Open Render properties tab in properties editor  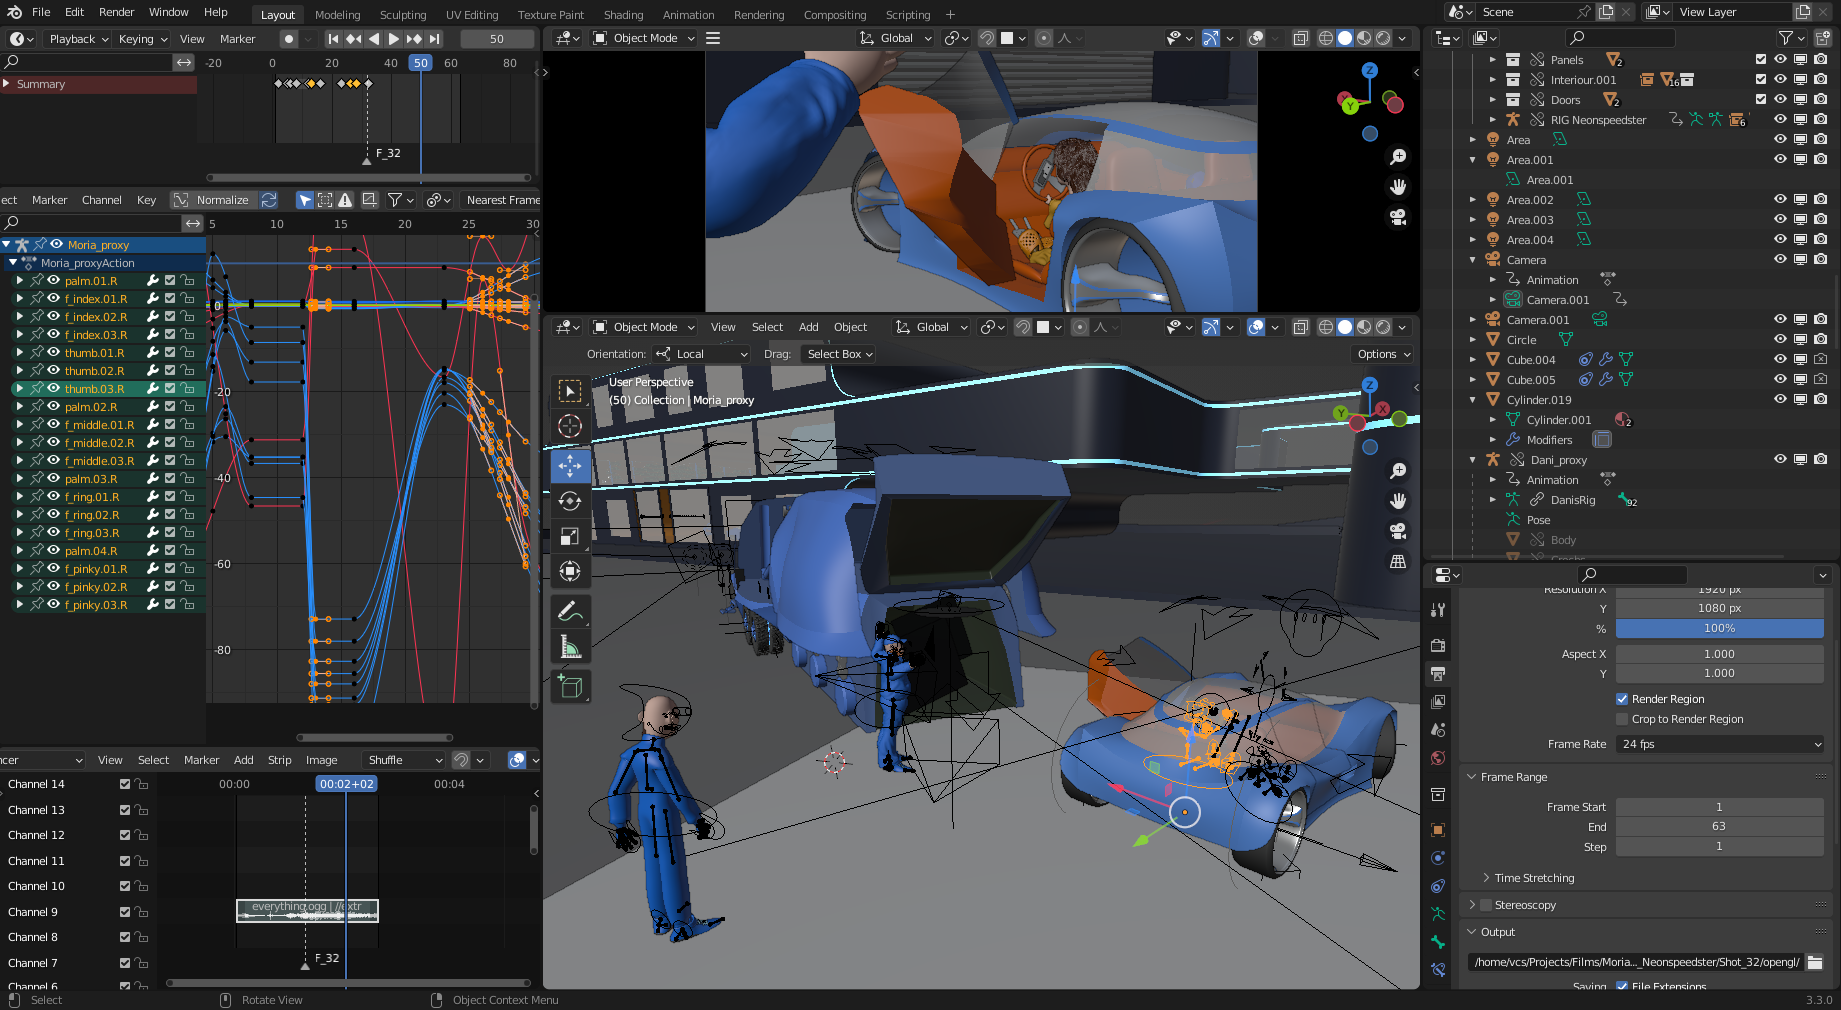coord(1438,645)
